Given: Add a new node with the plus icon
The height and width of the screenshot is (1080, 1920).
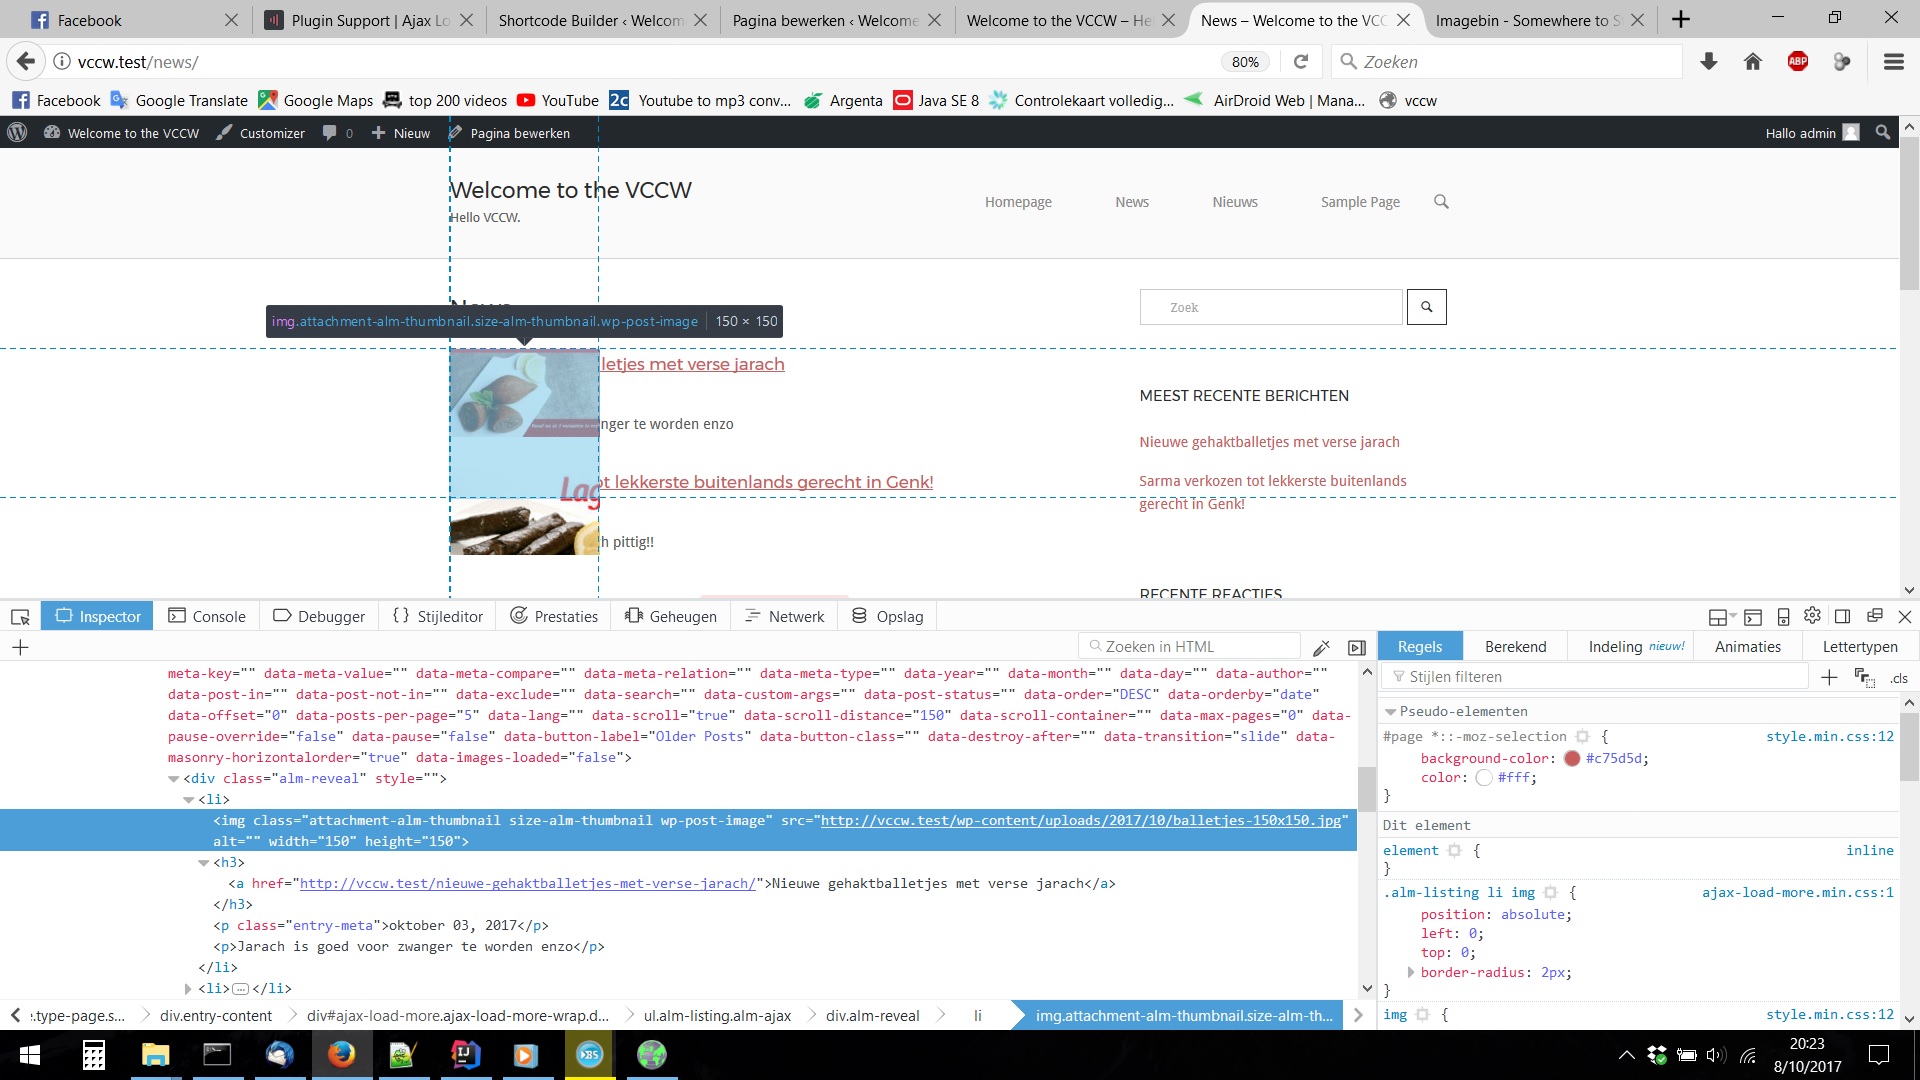Looking at the screenshot, I should click(x=20, y=647).
